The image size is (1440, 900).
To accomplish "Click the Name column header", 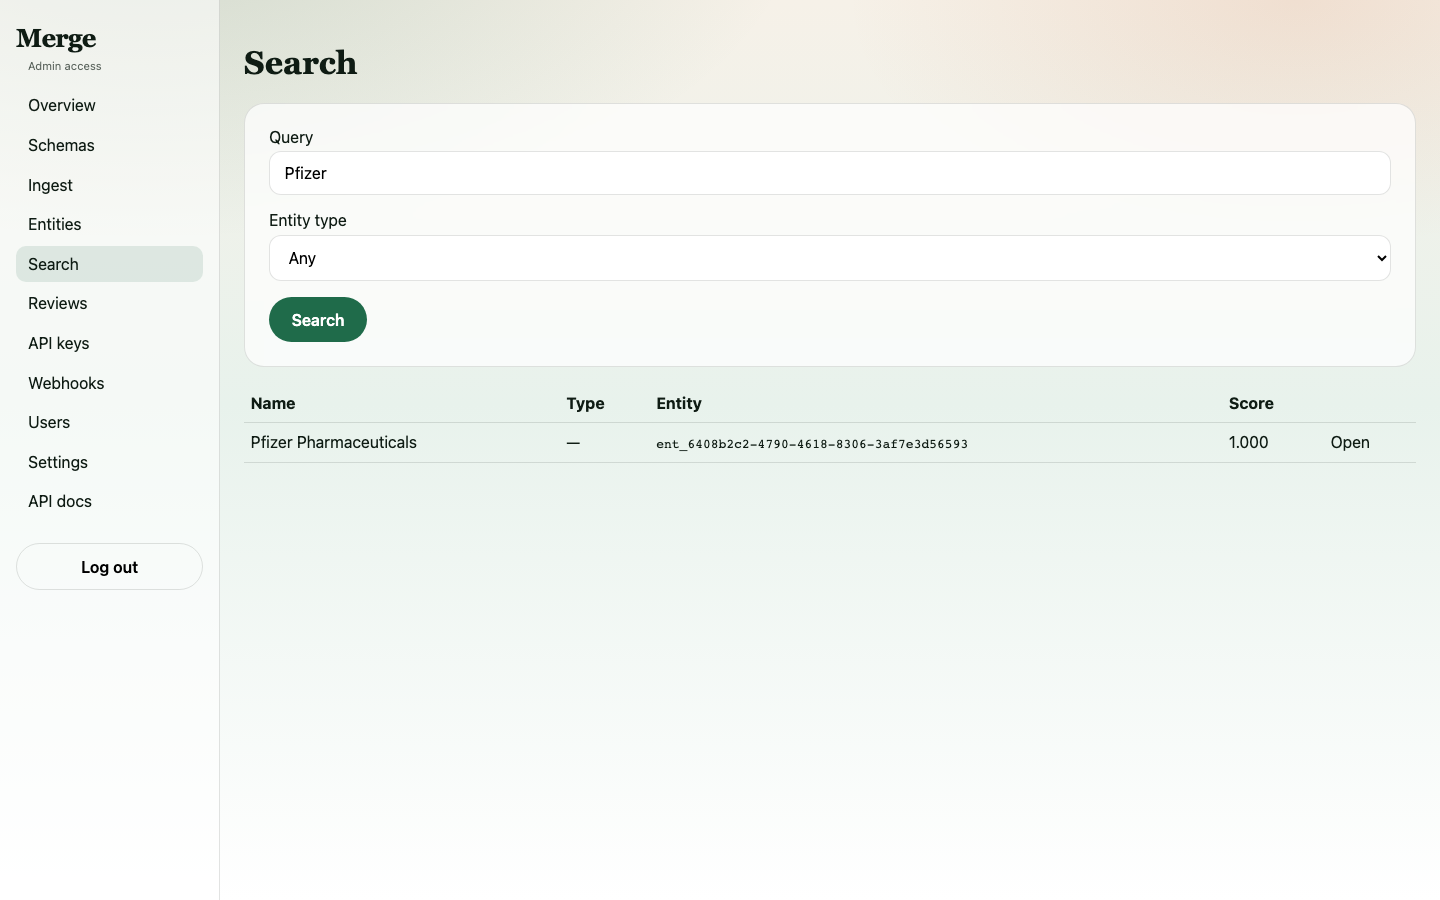I will point(273,403).
